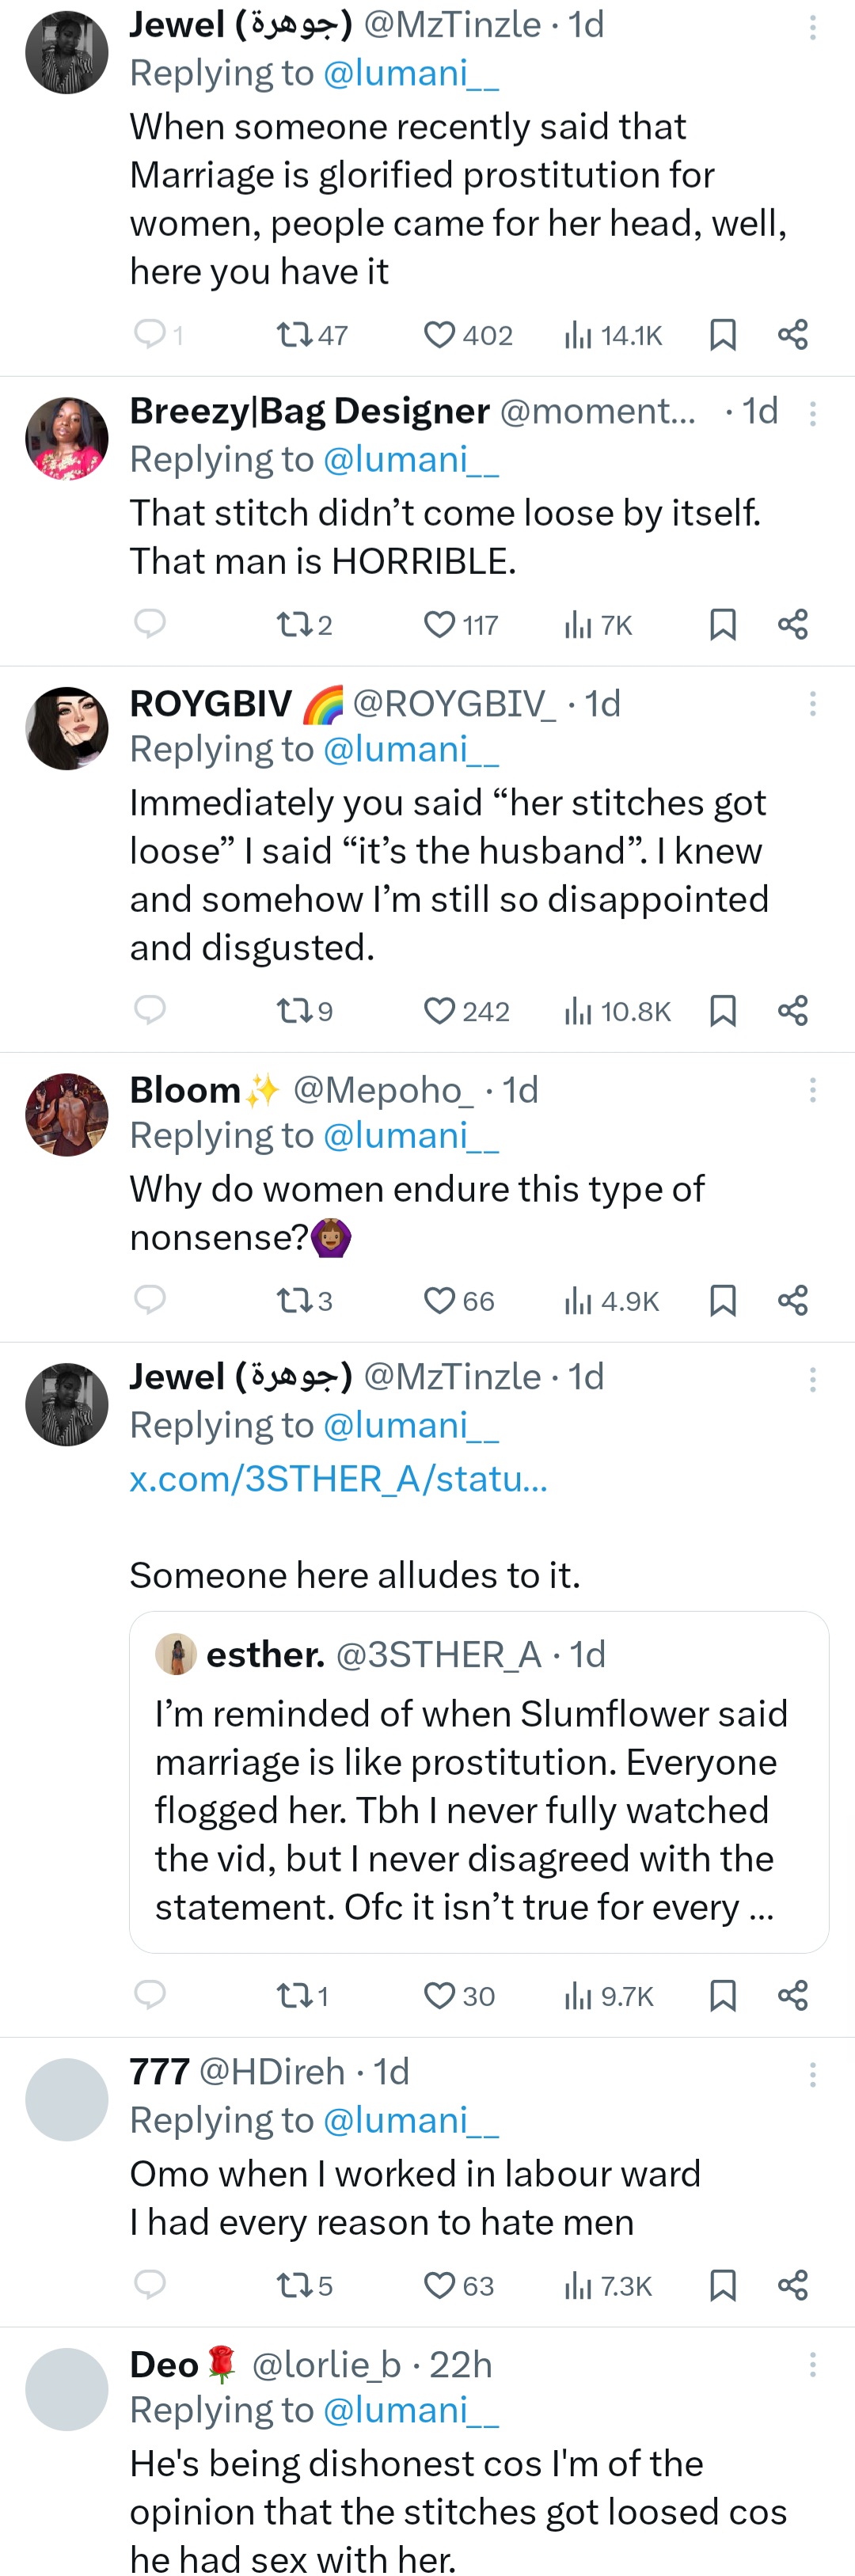Like Jewel's marriage prostitution reply
This screenshot has height=2576, width=855.
tap(440, 335)
